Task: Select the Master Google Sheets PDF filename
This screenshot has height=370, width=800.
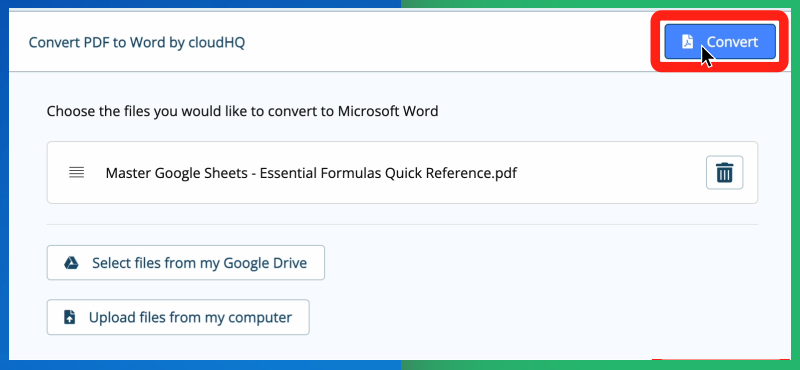Action: pyautogui.click(x=311, y=173)
